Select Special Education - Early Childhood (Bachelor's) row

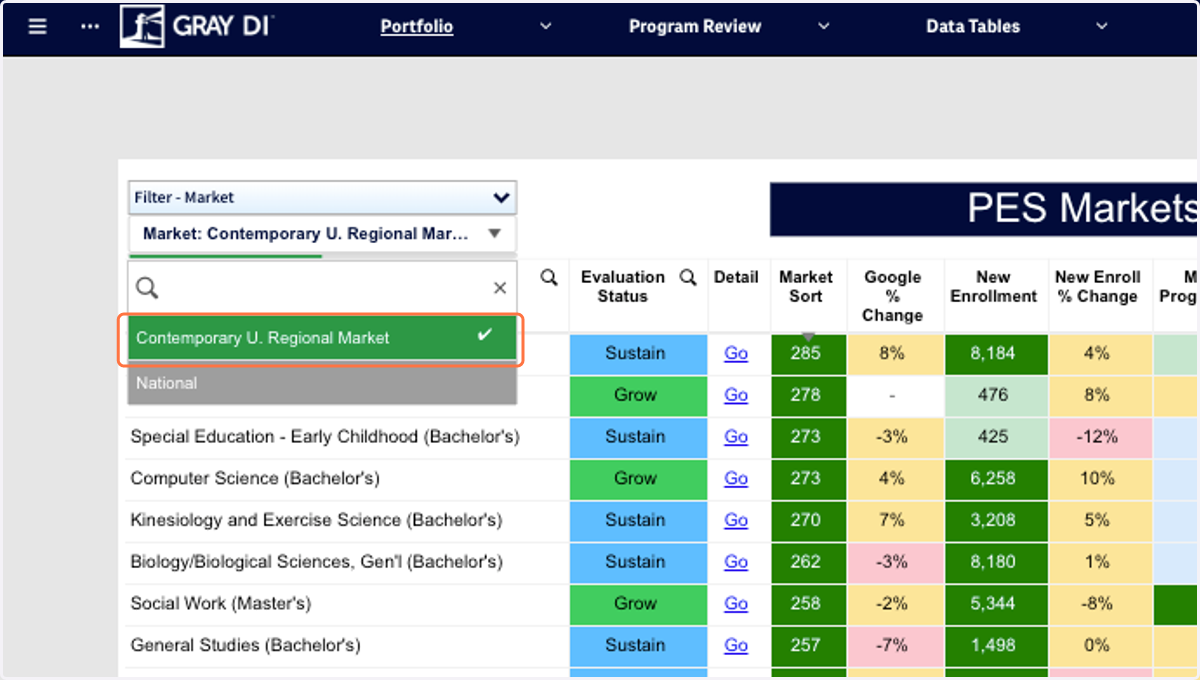pyautogui.click(x=325, y=437)
